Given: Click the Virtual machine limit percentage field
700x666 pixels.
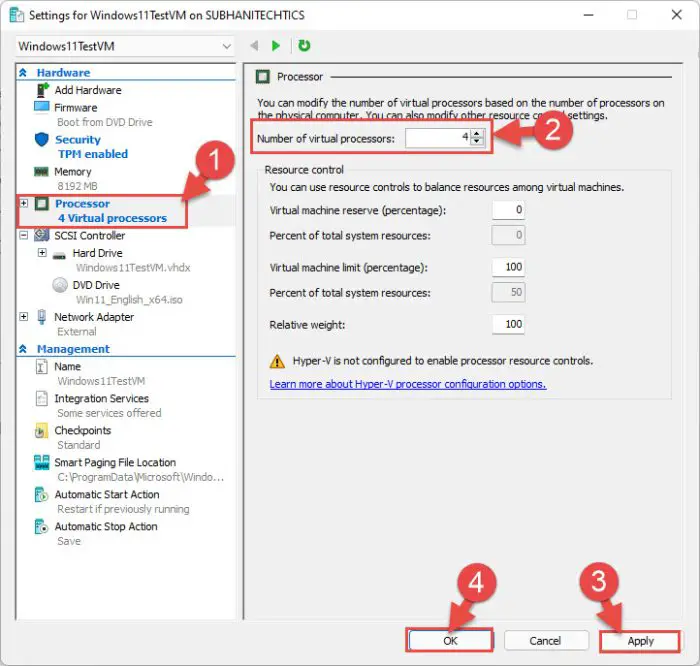Looking at the screenshot, I should point(508,268).
